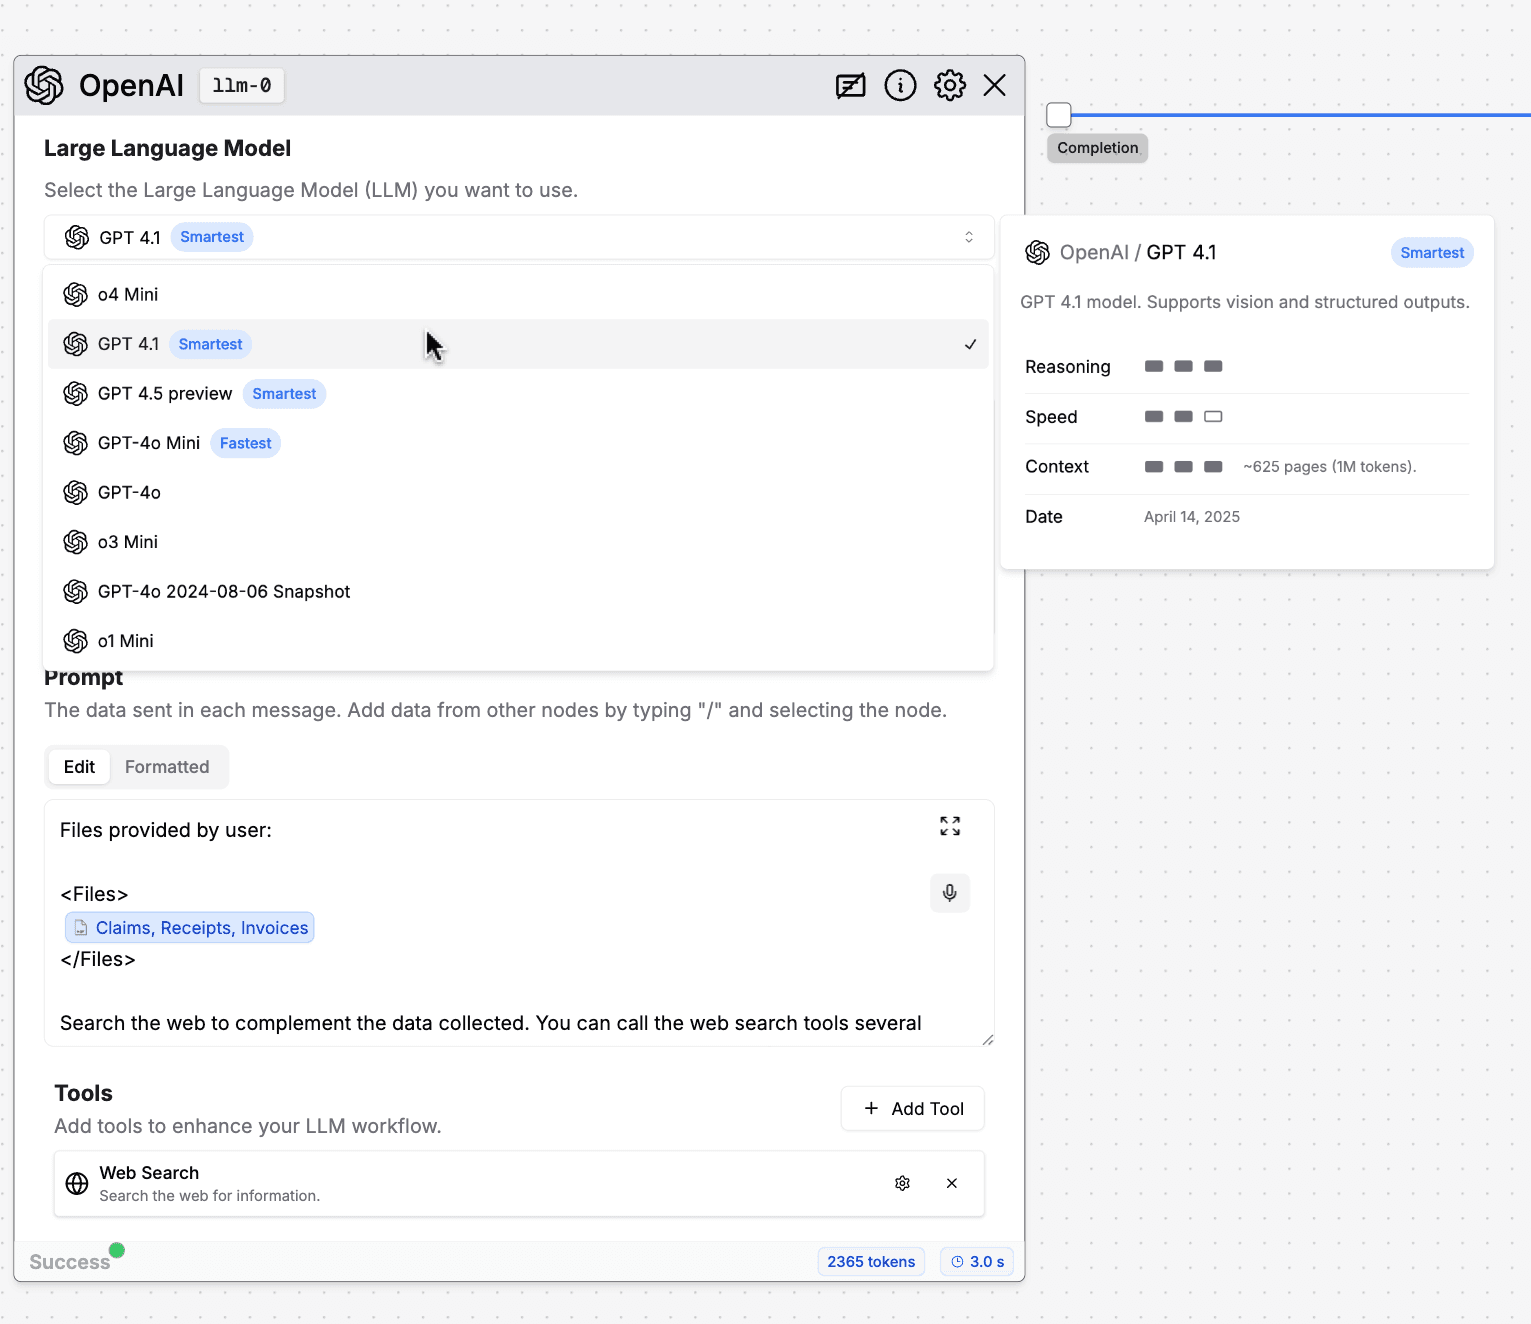Screen dimensions: 1531x1324
Task: Click the Web Search globe icon
Action: click(x=77, y=1184)
